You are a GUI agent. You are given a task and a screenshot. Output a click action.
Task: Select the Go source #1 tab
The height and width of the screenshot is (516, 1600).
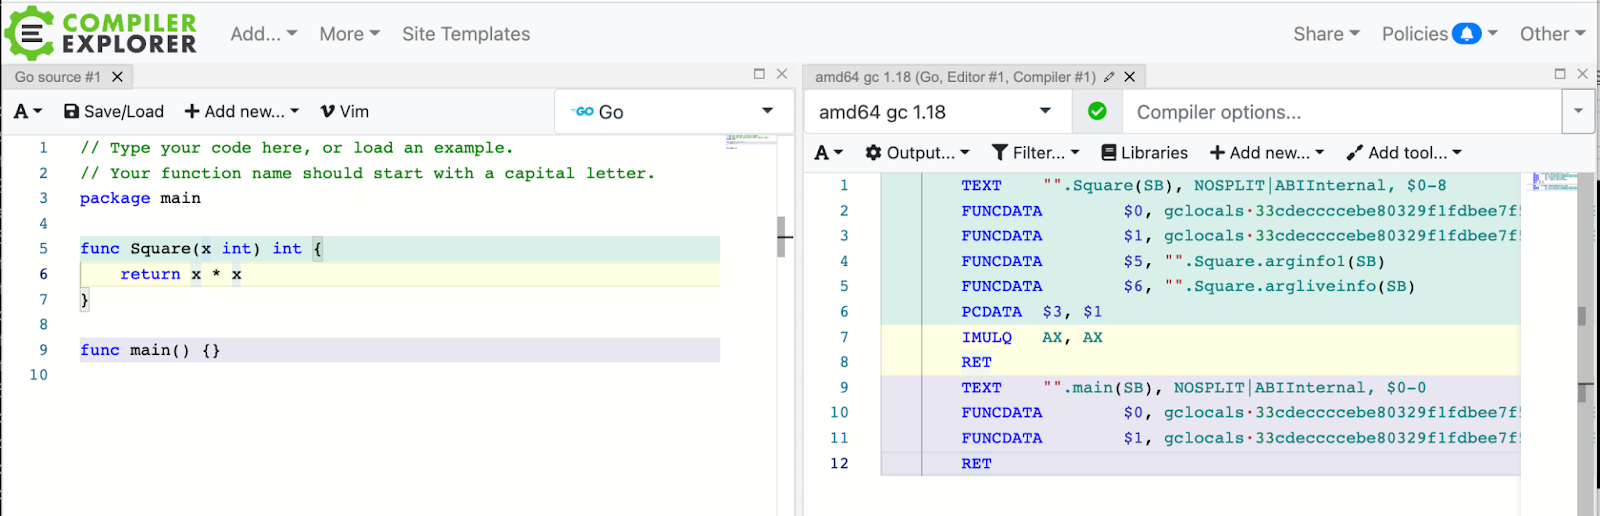(58, 77)
